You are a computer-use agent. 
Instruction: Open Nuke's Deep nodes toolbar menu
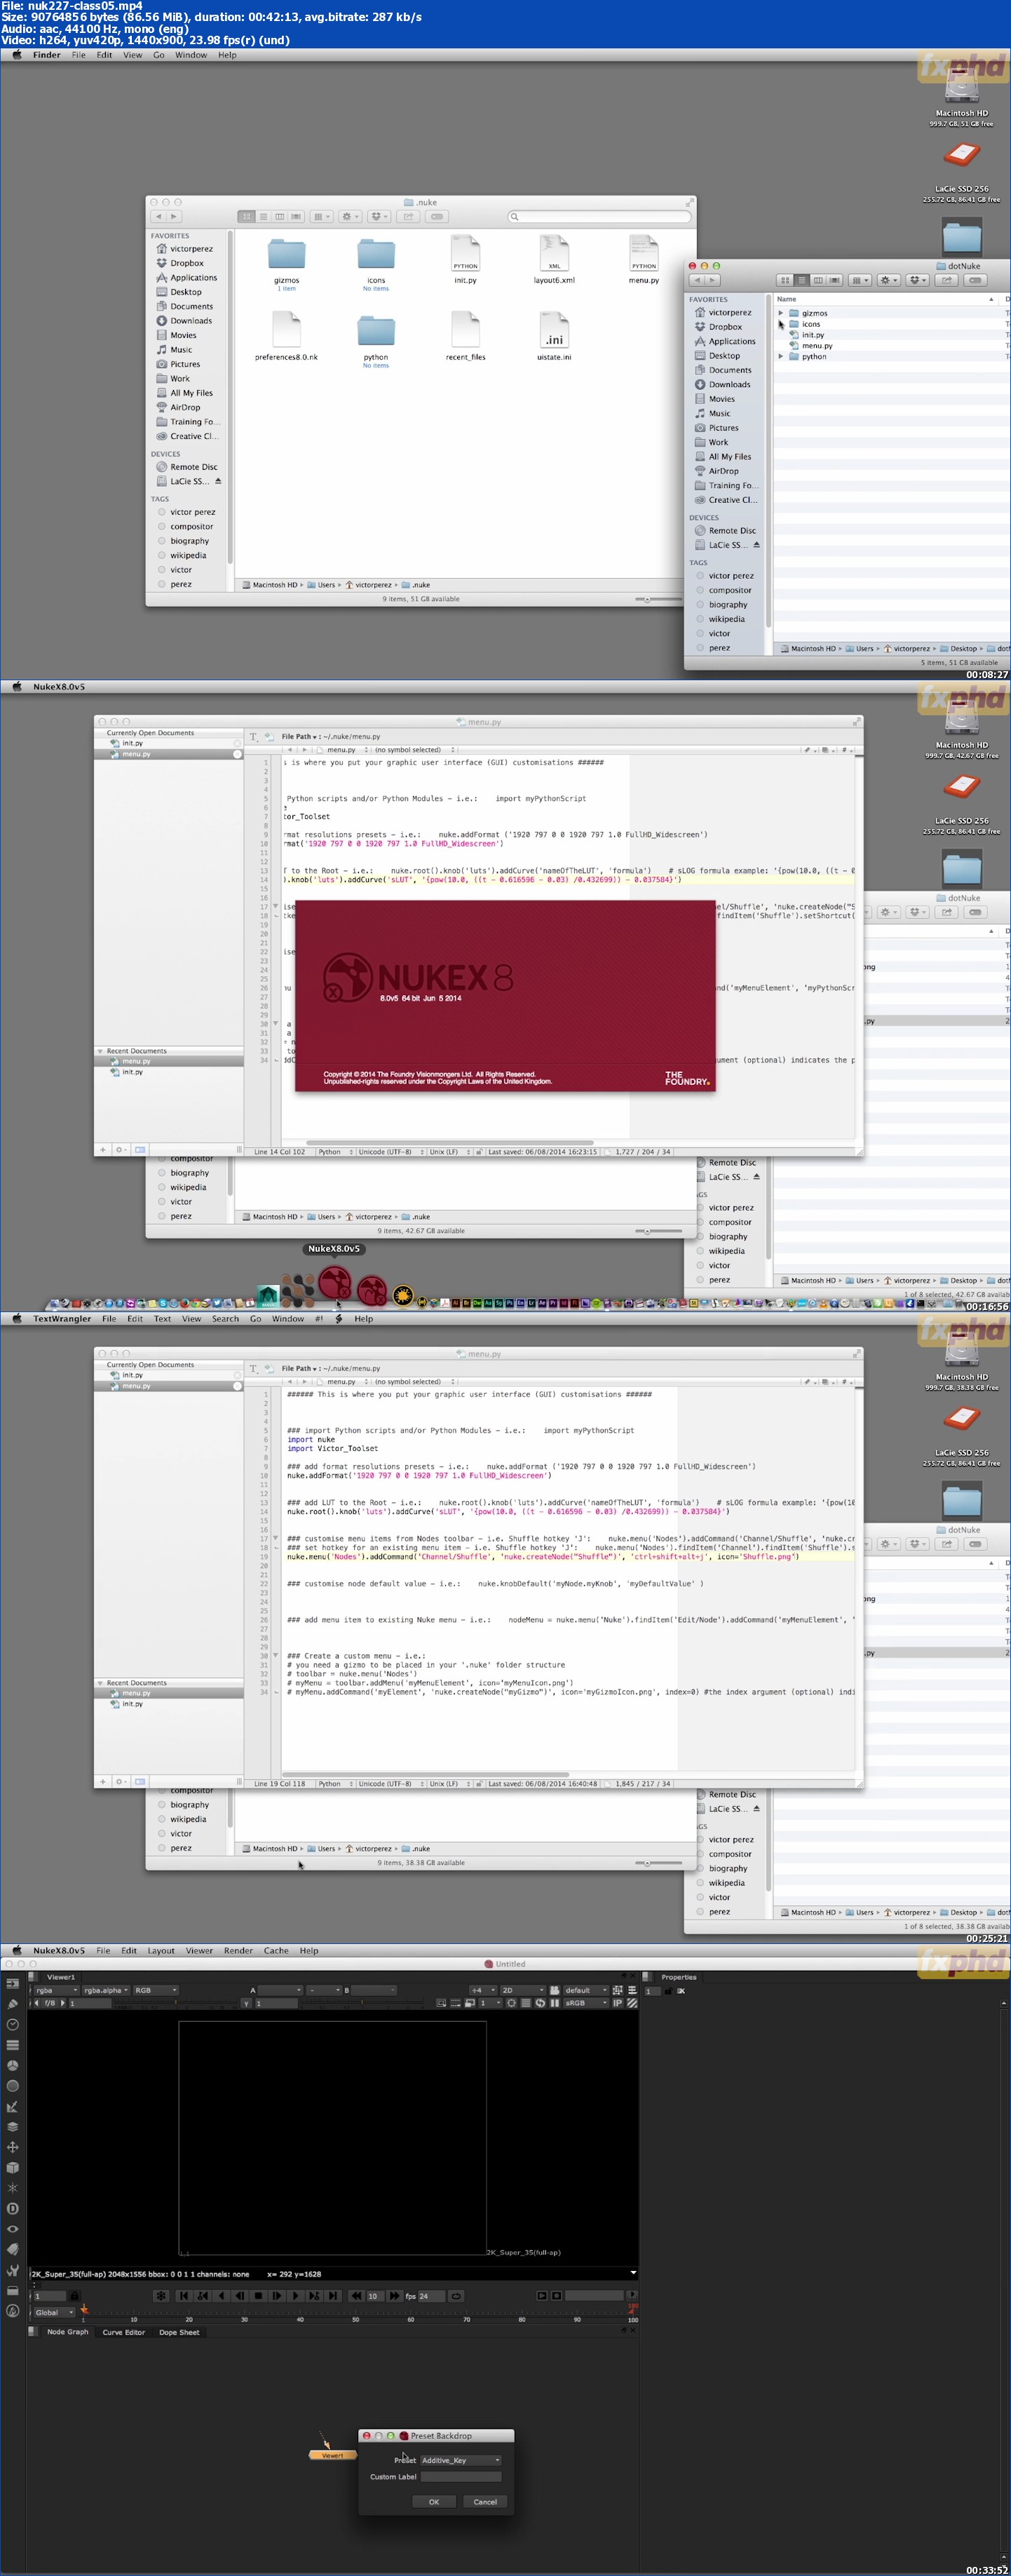pos(13,2208)
